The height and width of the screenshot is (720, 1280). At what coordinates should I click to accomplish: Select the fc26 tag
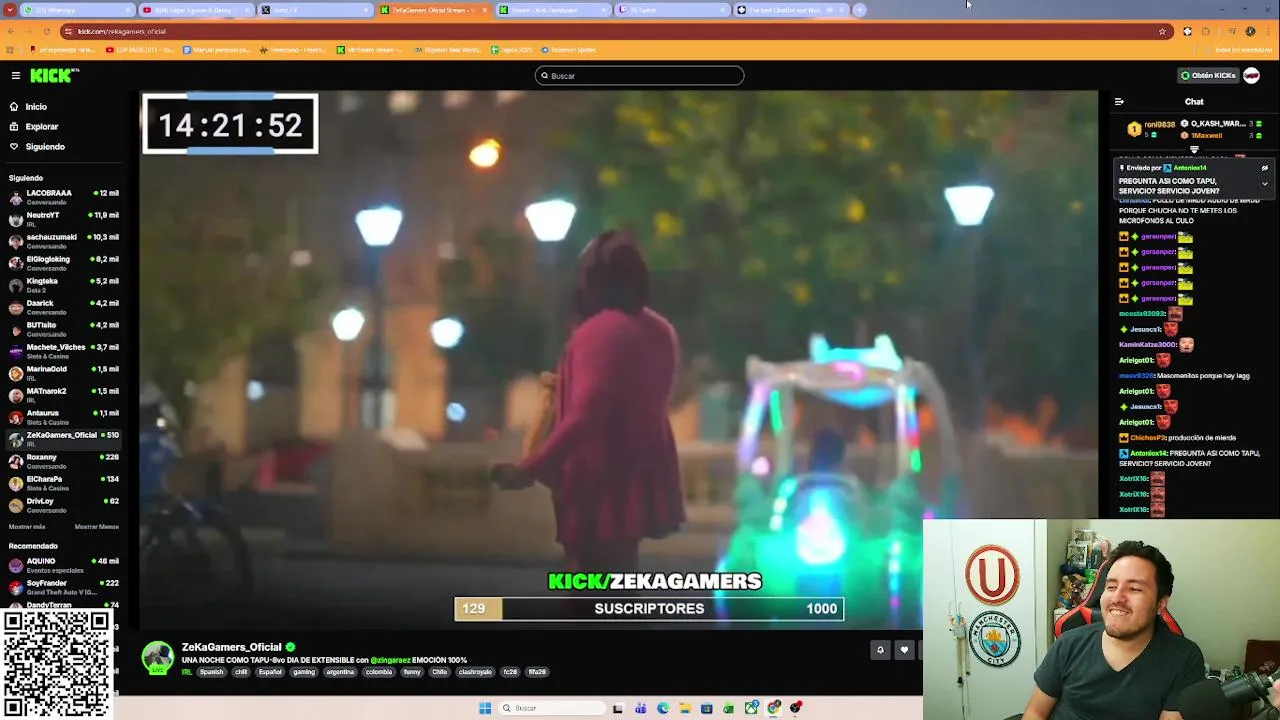(510, 672)
